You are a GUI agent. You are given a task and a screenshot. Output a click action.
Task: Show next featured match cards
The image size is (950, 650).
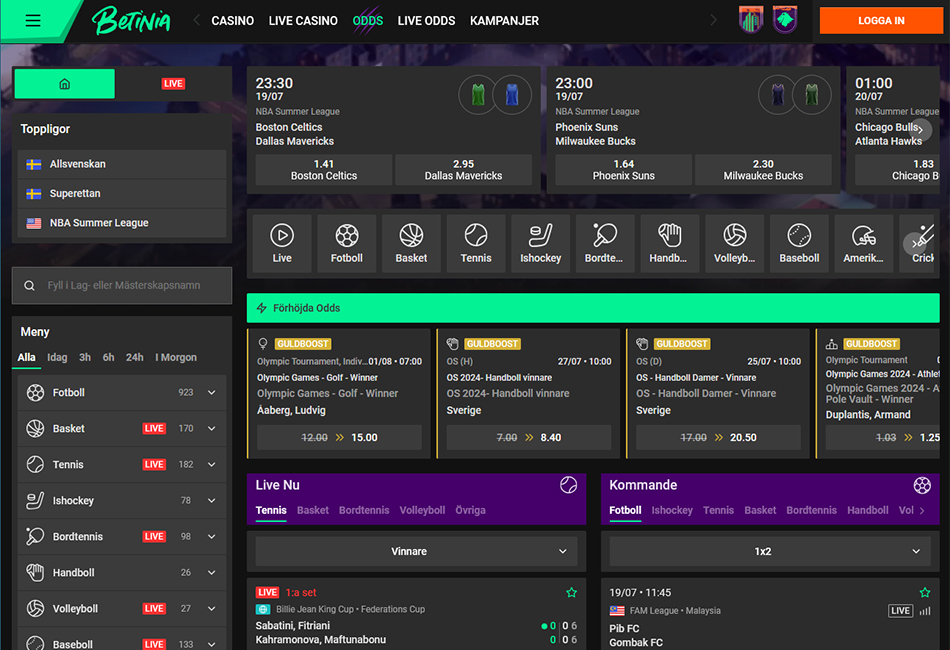pyautogui.click(x=921, y=130)
